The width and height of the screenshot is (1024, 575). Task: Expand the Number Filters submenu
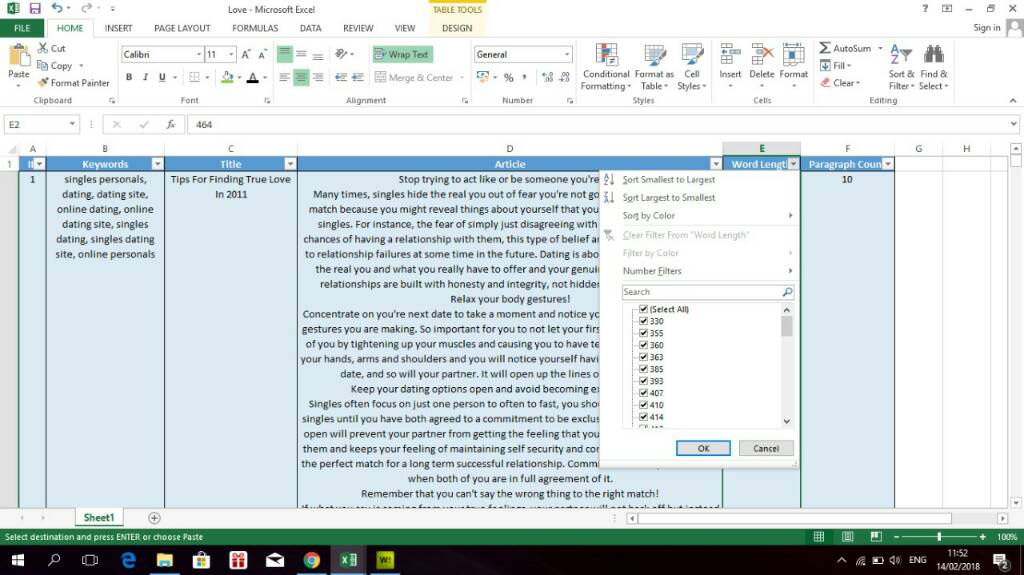699,271
